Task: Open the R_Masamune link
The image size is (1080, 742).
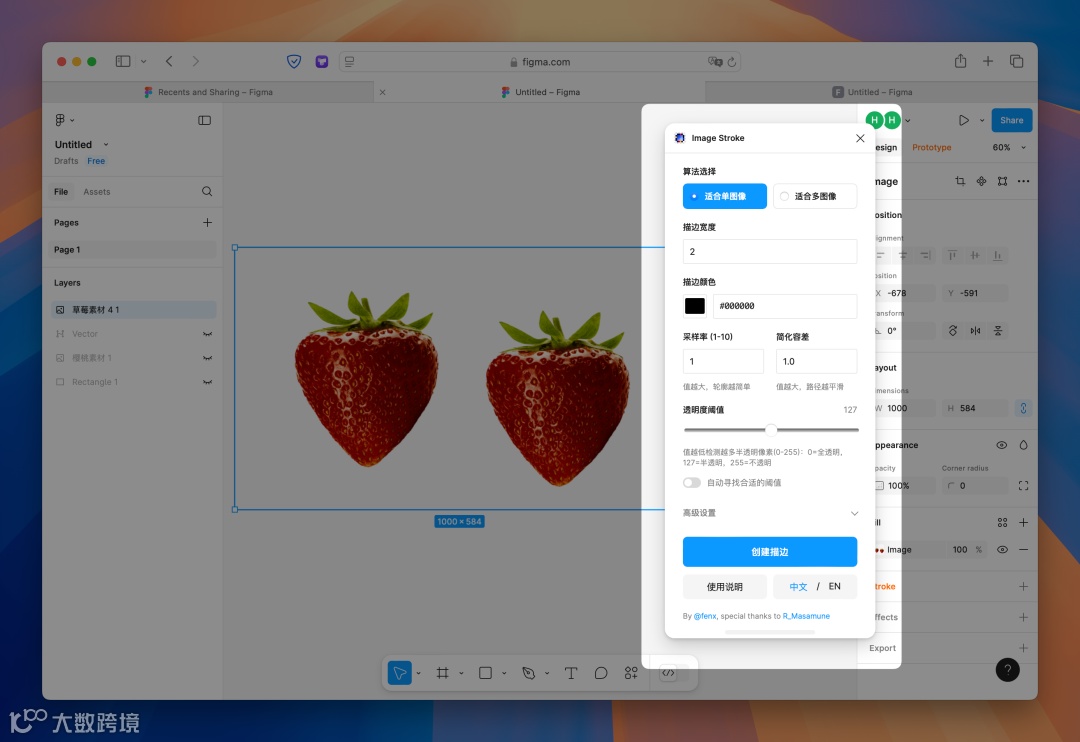Action: [806, 616]
